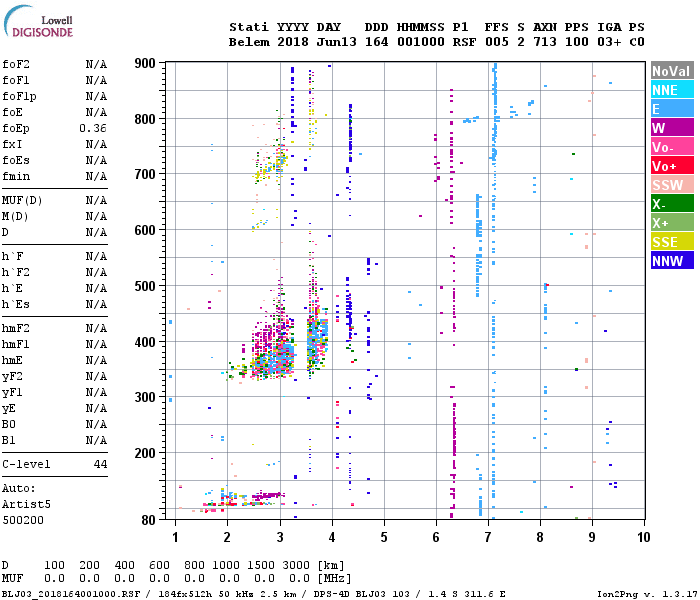Image resolution: width=700 pixels, height=600 pixels.
Task: Click the foEs parameter label
Action: pos(16,160)
